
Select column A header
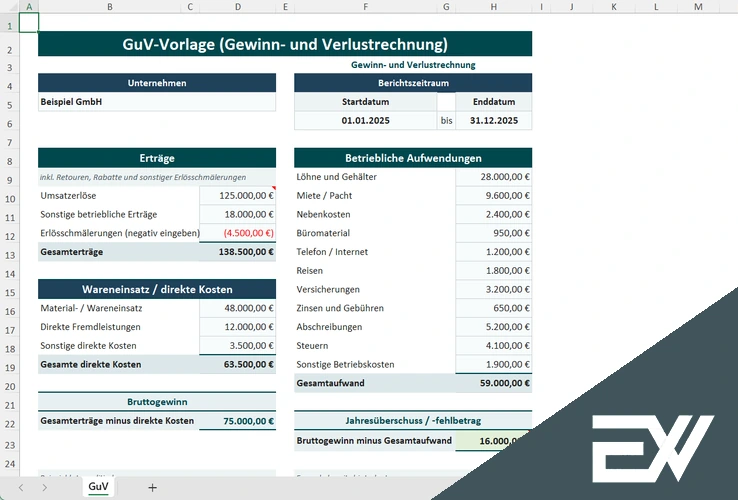pyautogui.click(x=29, y=7)
